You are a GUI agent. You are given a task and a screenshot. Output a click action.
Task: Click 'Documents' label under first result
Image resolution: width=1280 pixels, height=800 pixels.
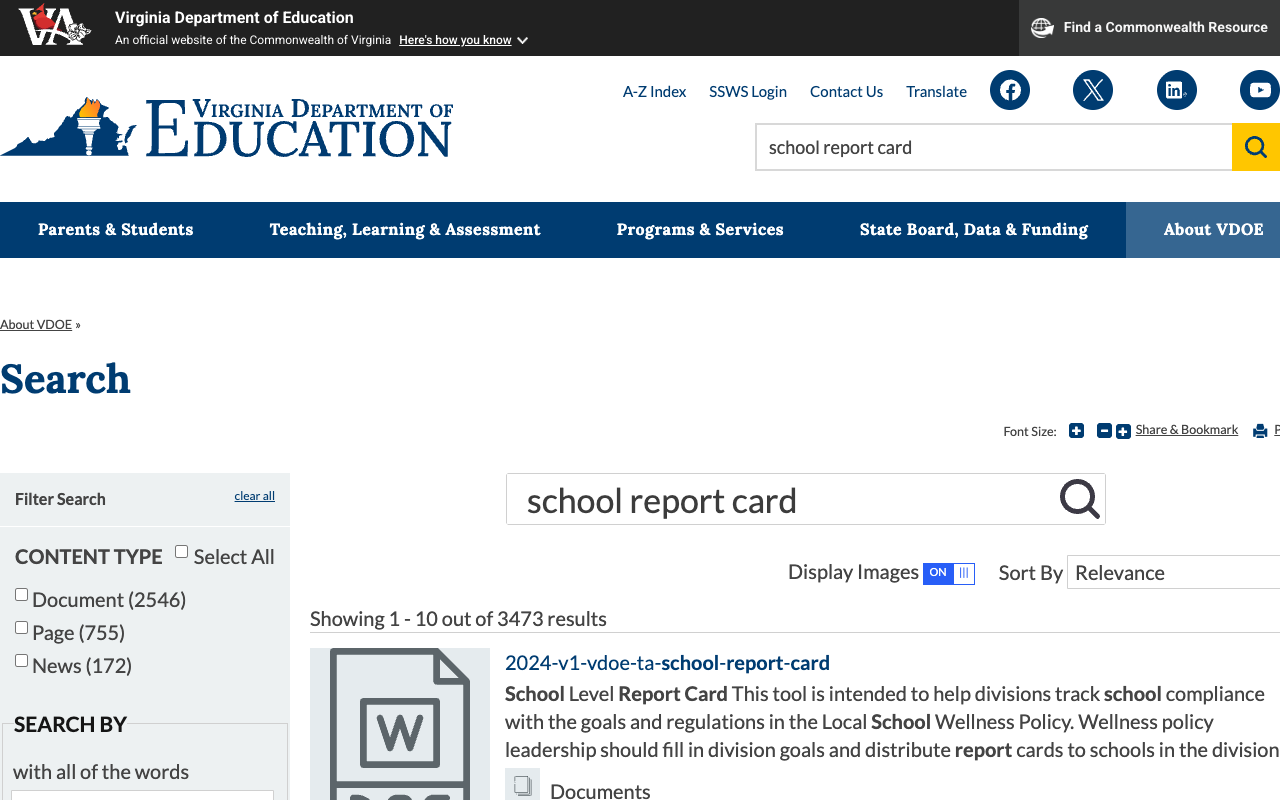[600, 791]
